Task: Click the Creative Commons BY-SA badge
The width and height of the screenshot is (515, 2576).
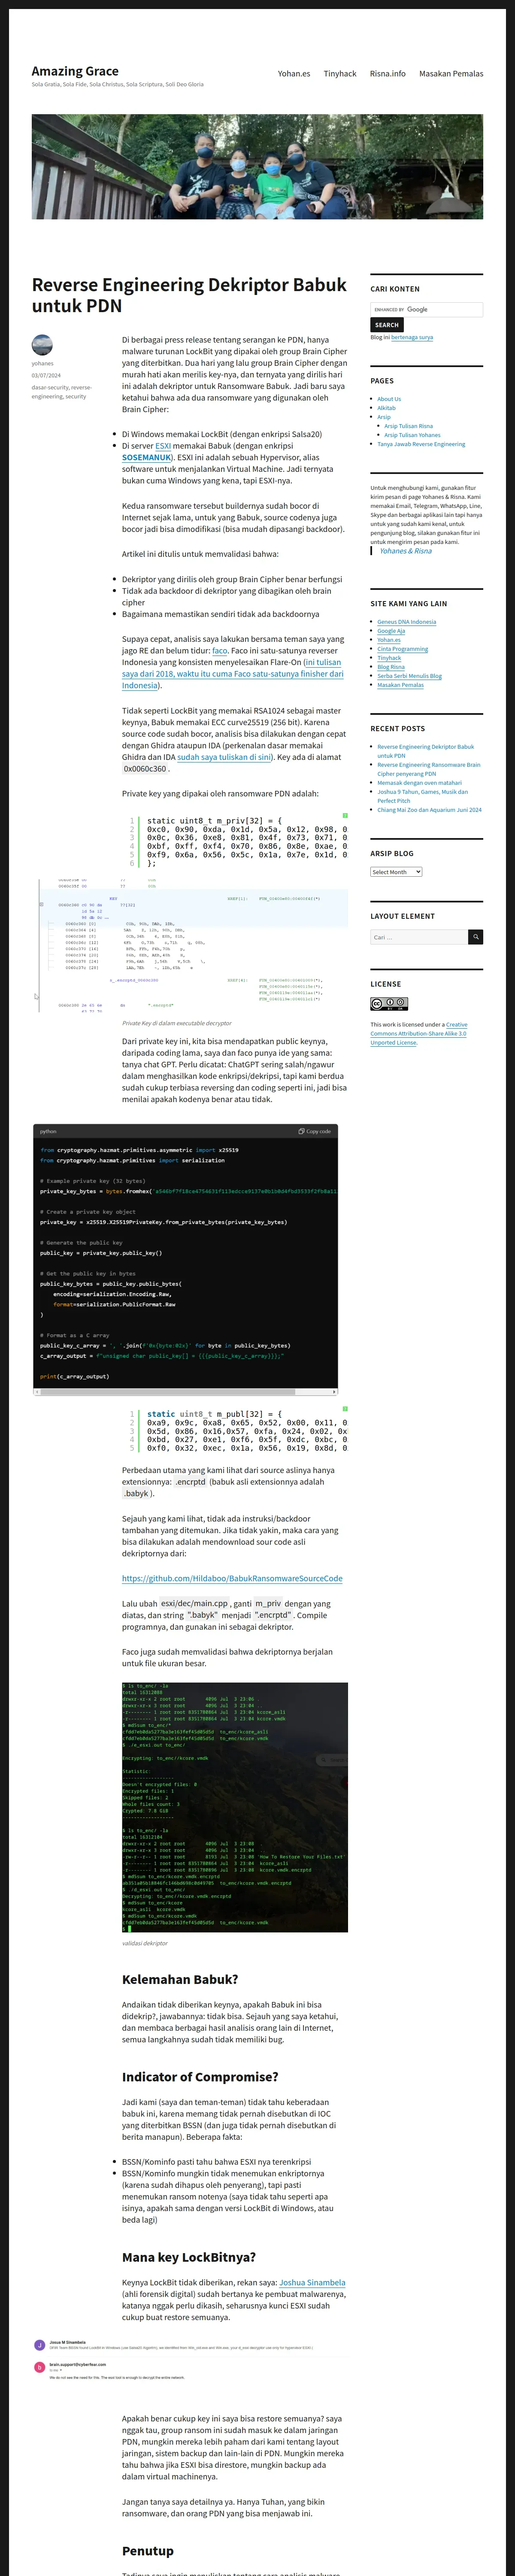Action: point(389,1004)
